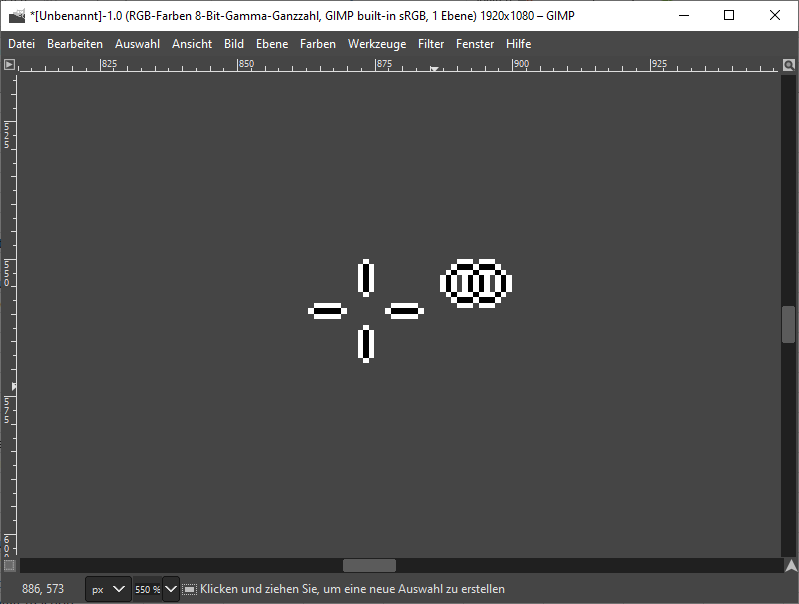Toggle the Quick Mask button
799x604 pixels.
tap(9, 566)
